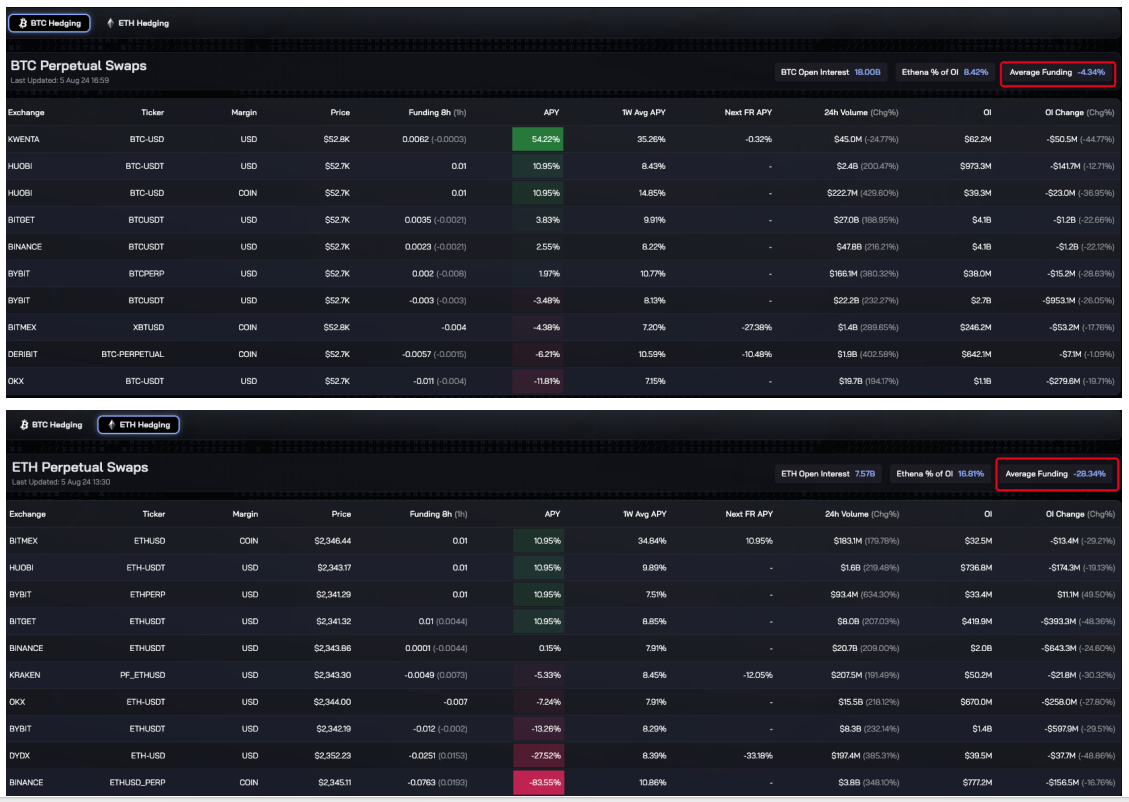This screenshot has width=1129, height=802.
Task: Click Bitcoin icon on tab above ETH Perpetual Swaps
Action: tap(22, 425)
